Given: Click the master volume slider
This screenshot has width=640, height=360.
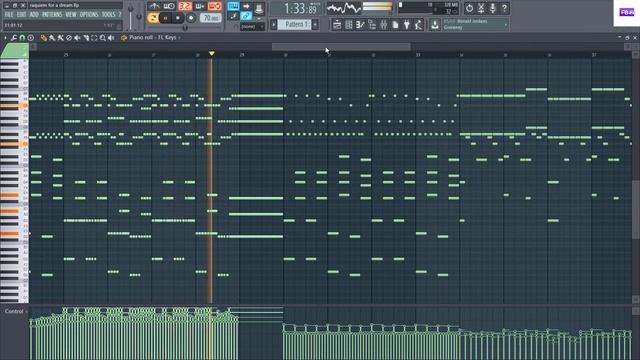Looking at the screenshot, I should [x=131, y=16].
